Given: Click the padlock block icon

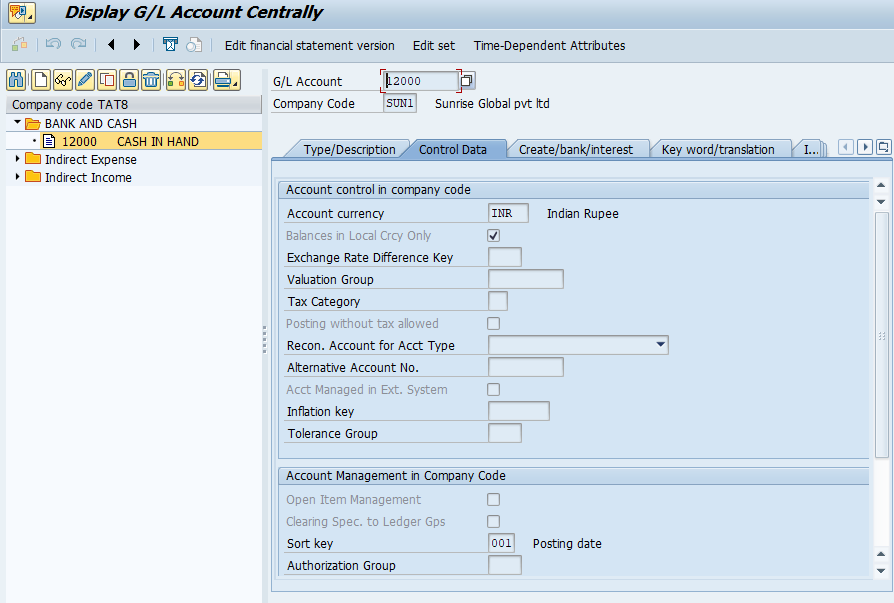Looking at the screenshot, I should coord(129,80).
